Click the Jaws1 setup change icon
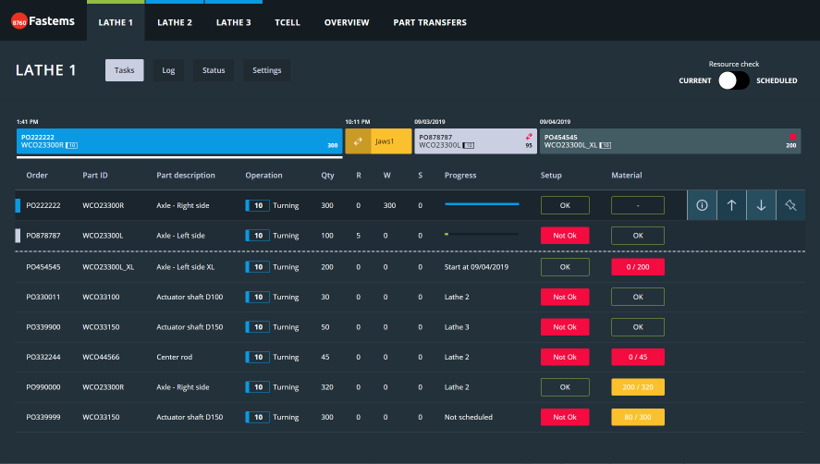Screen dimensions: 820x464 pos(359,141)
